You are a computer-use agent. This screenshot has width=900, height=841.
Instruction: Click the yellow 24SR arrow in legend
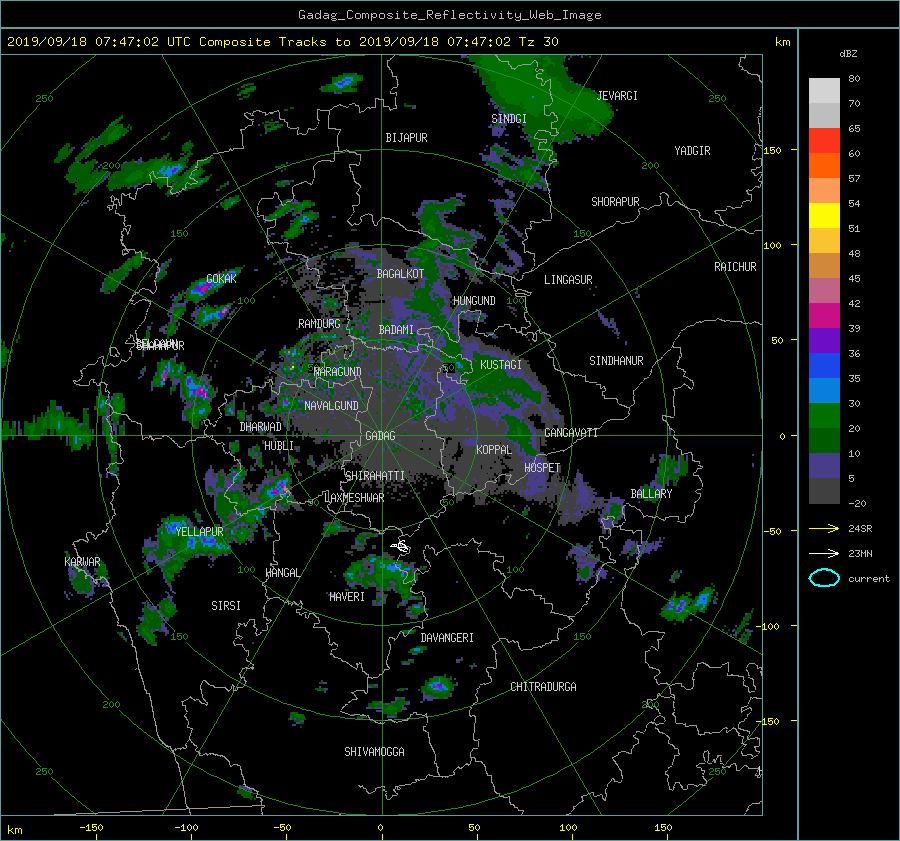tap(824, 528)
